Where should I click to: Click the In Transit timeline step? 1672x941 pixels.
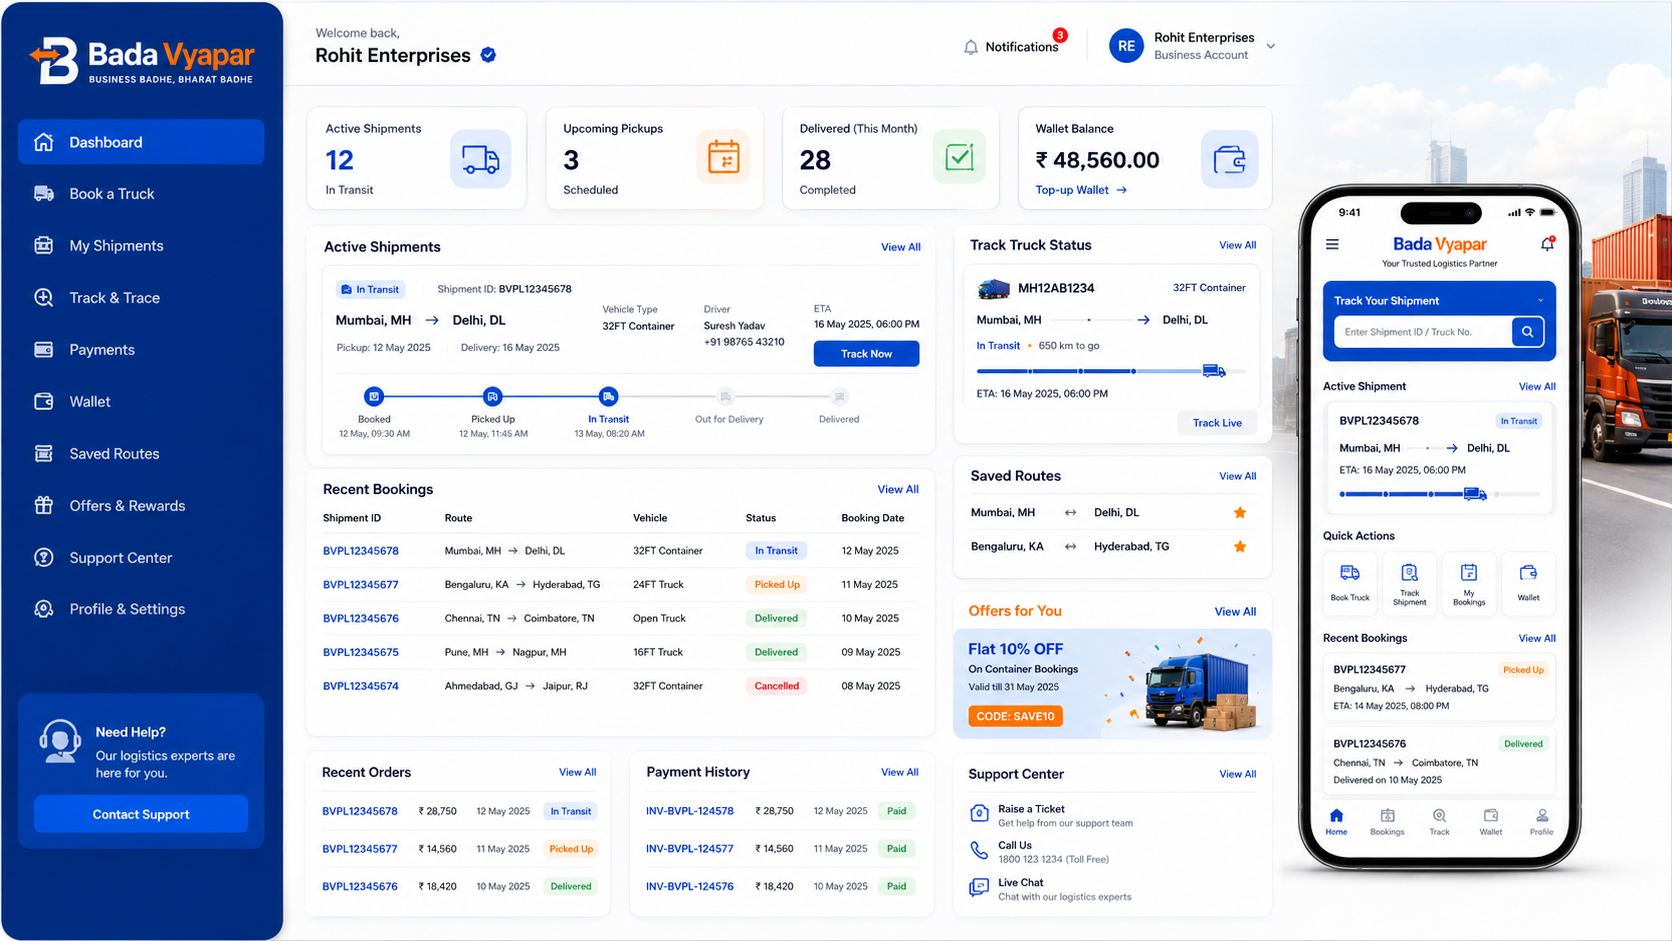point(608,397)
